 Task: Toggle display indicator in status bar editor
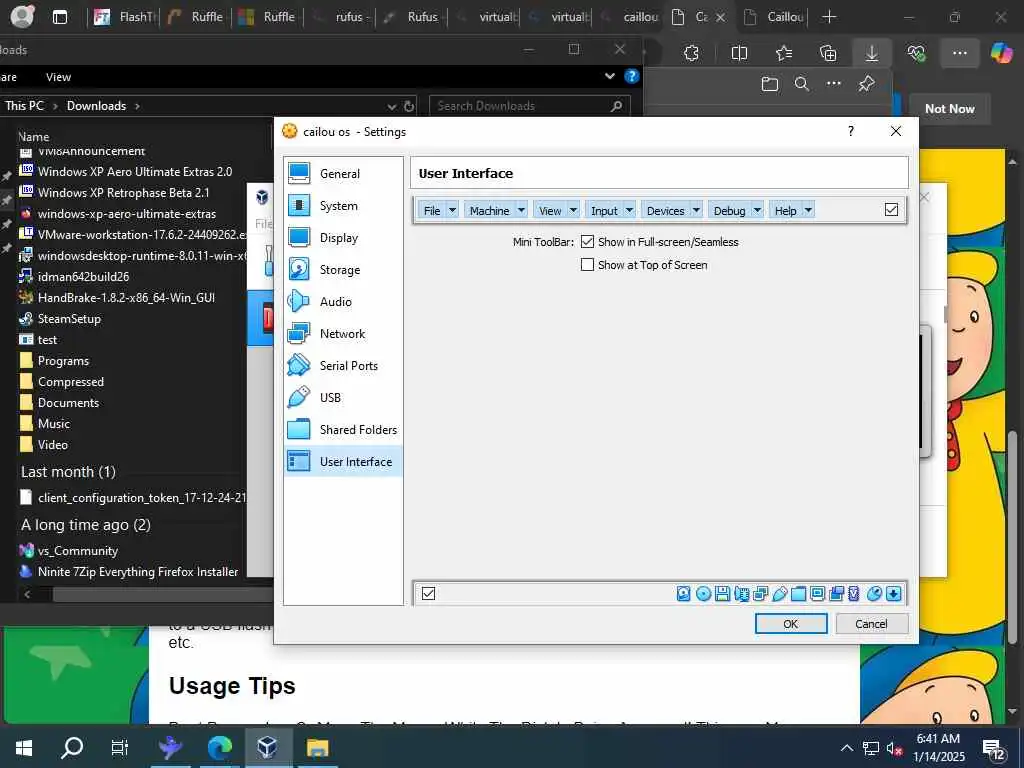pyautogui.click(x=817, y=594)
